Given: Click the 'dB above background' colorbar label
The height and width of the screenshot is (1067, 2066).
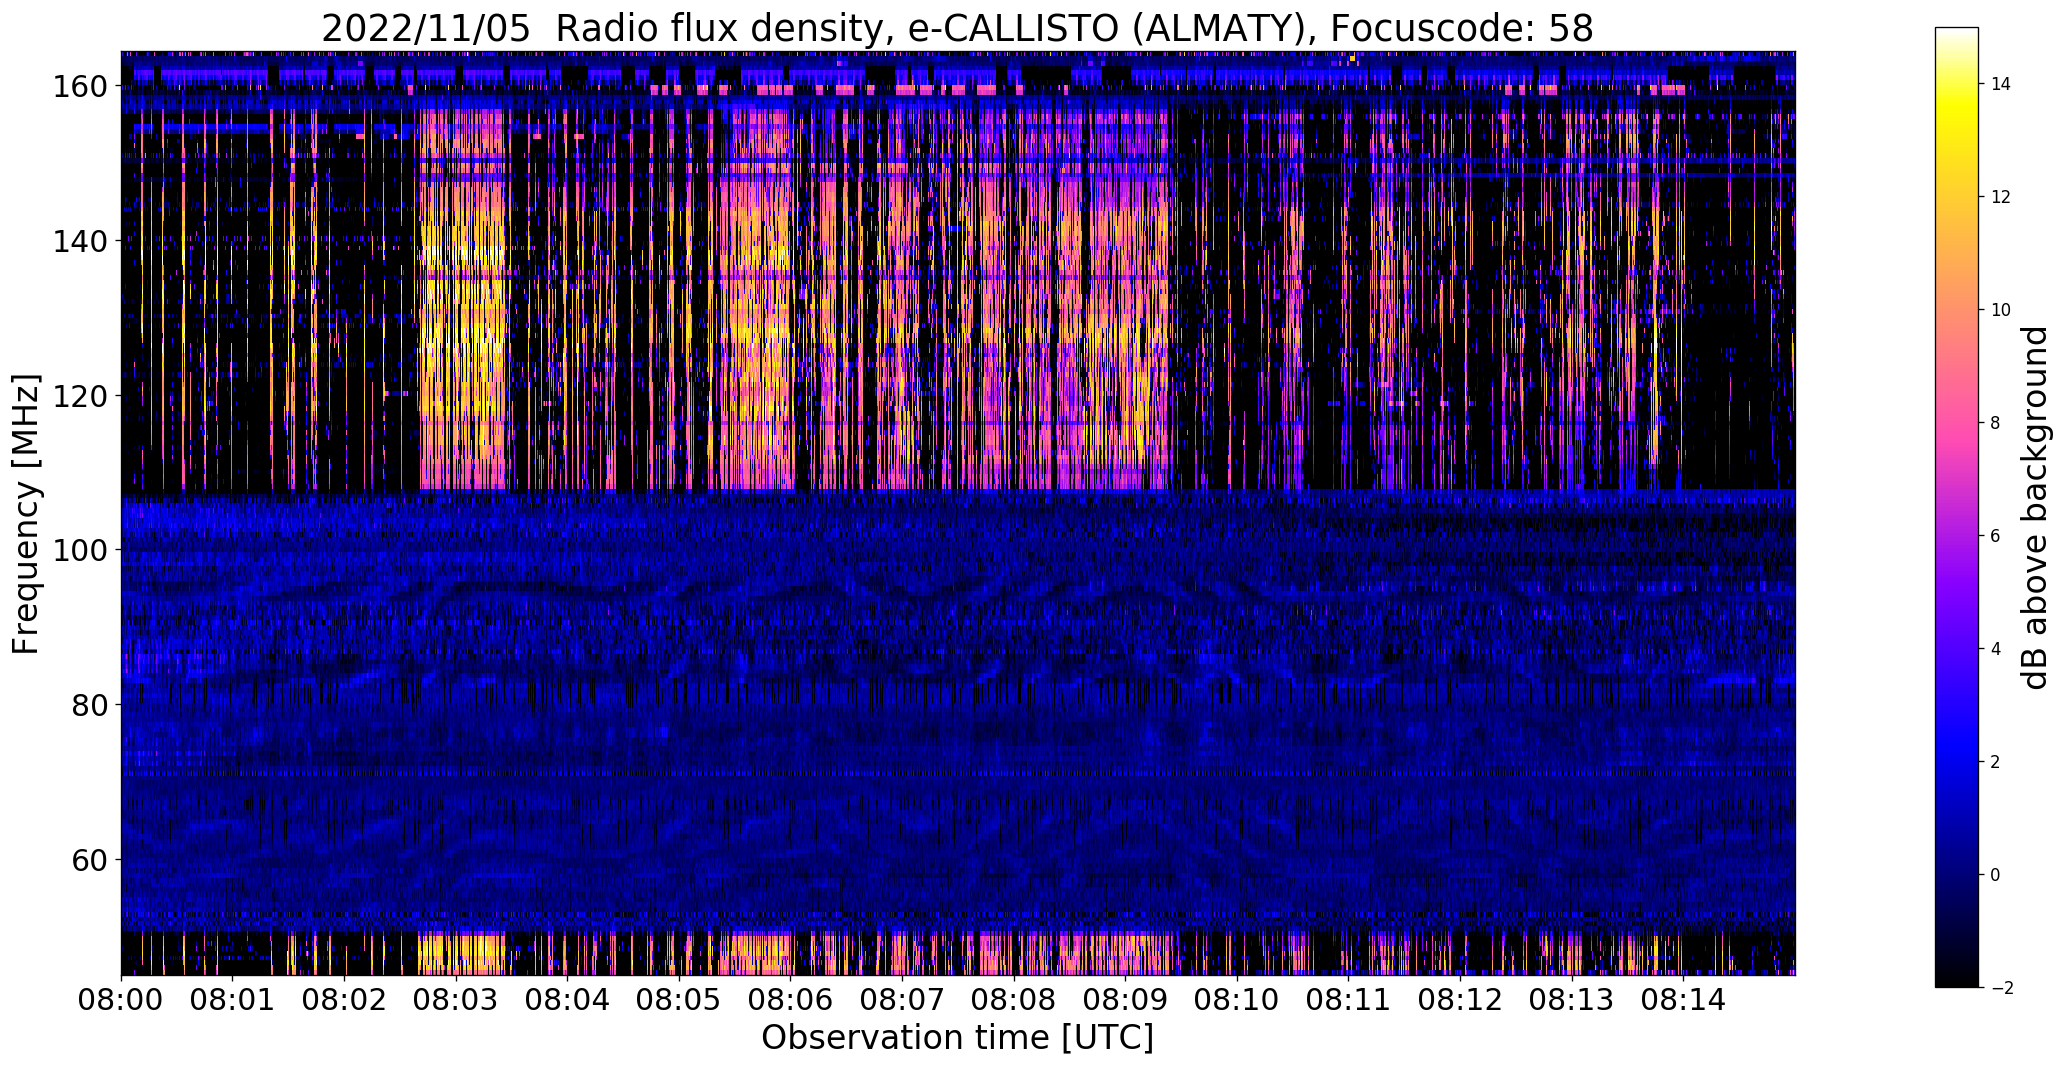Looking at the screenshot, I should [2035, 508].
